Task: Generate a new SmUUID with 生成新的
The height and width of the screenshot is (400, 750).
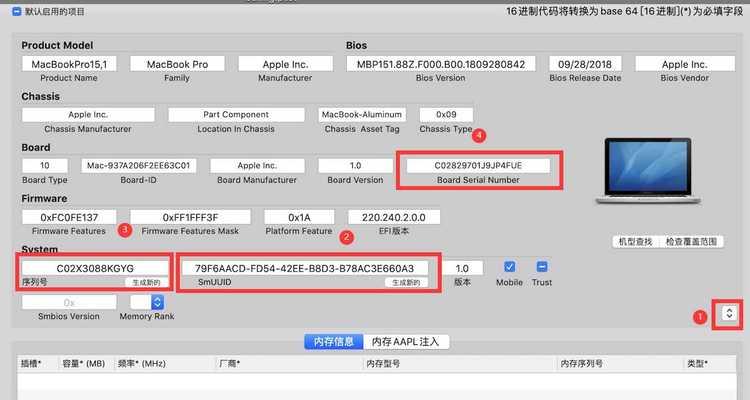Action: [x=406, y=282]
